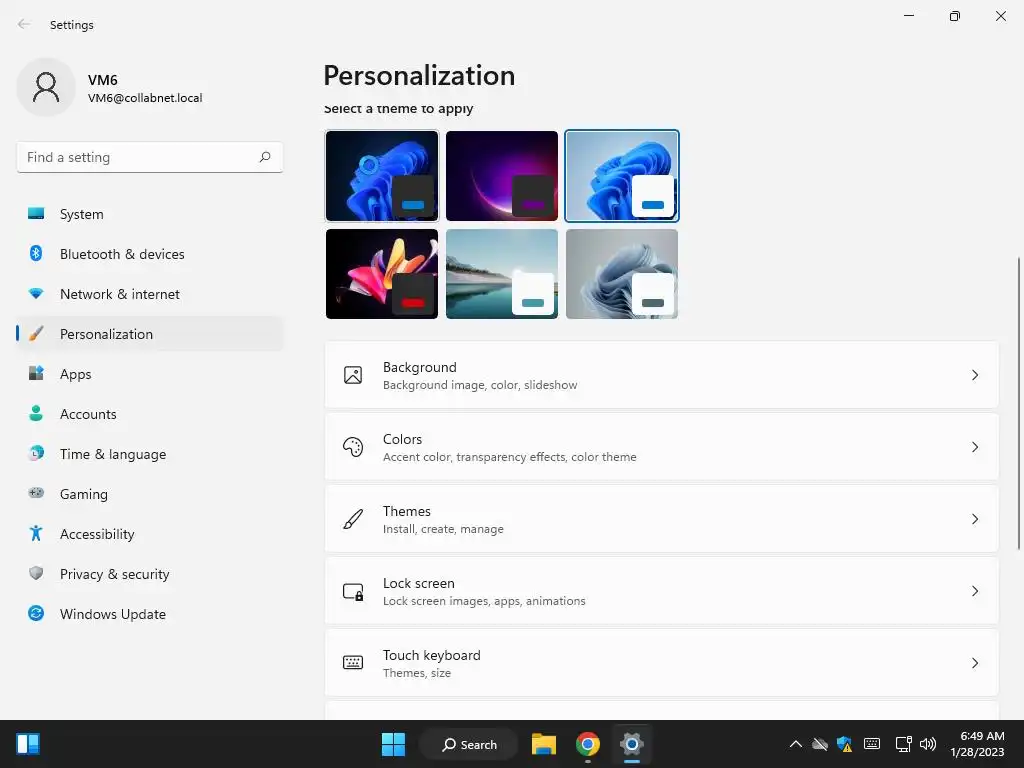
Task: Click the Lock screen icon
Action: coord(353,591)
